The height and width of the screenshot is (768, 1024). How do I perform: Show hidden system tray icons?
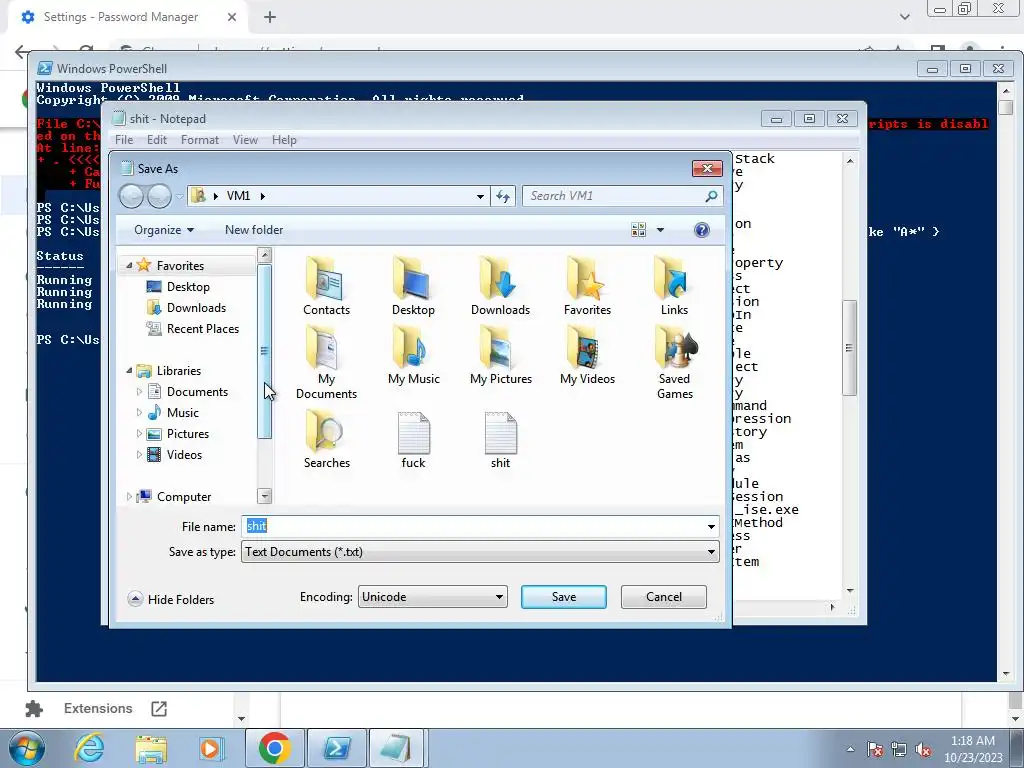tap(850, 750)
